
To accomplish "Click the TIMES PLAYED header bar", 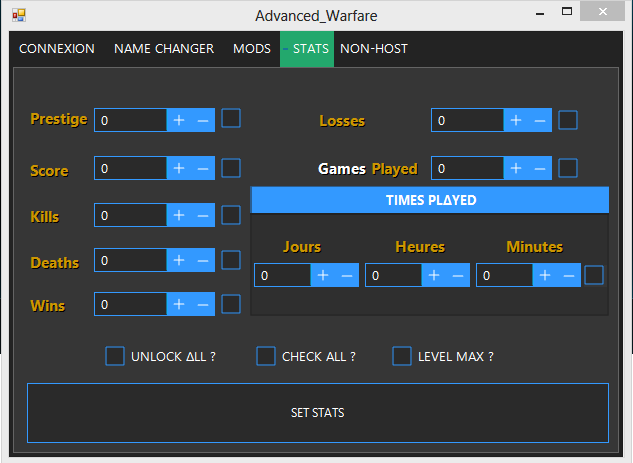I will coord(430,200).
